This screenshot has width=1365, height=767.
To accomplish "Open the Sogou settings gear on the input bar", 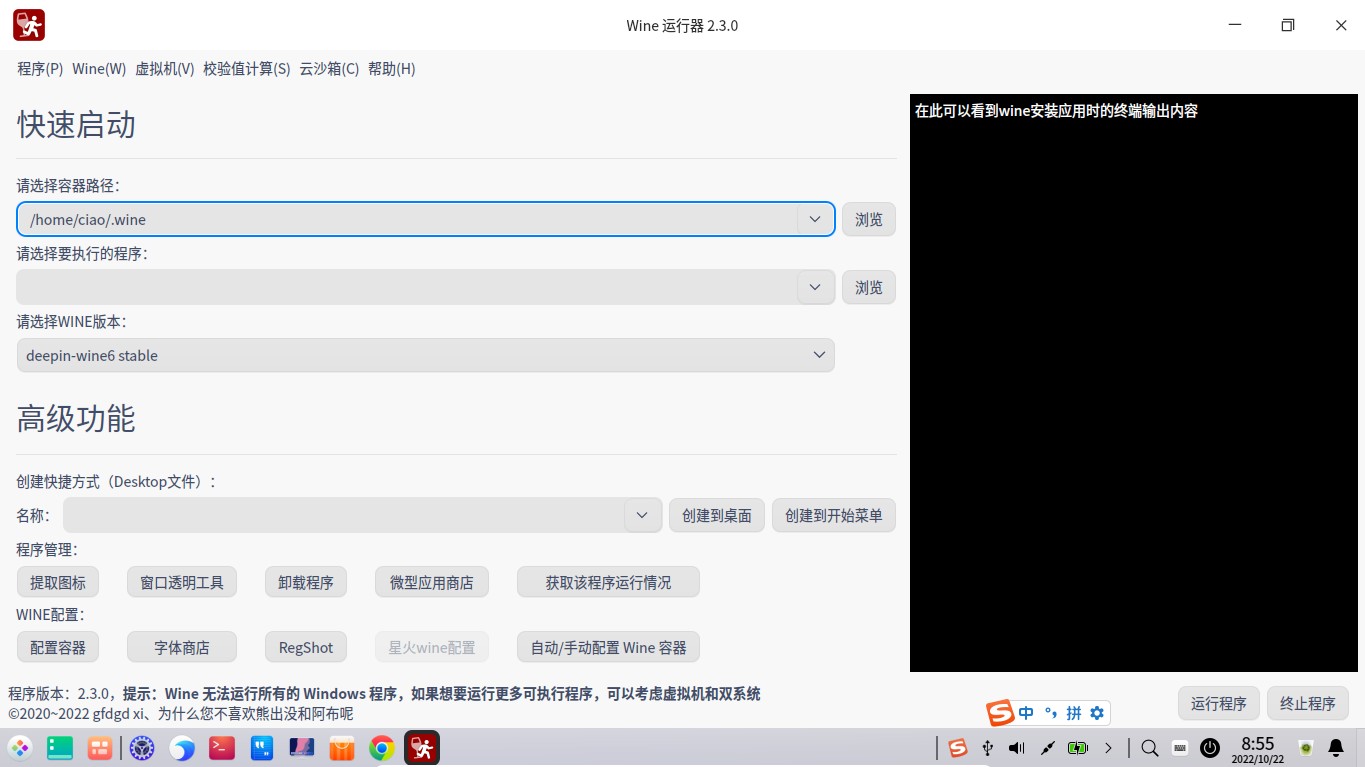I will pyautogui.click(x=1096, y=712).
